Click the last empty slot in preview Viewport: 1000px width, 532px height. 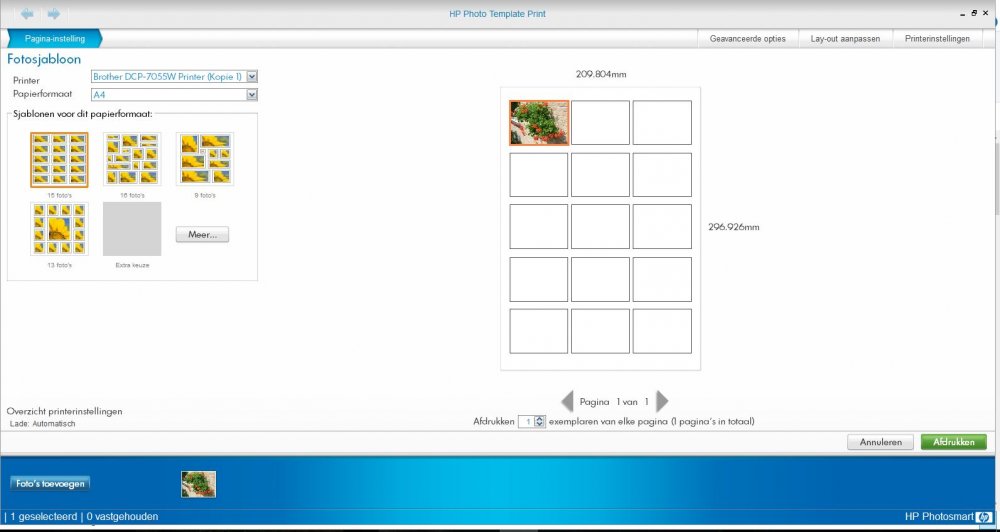tap(662, 331)
